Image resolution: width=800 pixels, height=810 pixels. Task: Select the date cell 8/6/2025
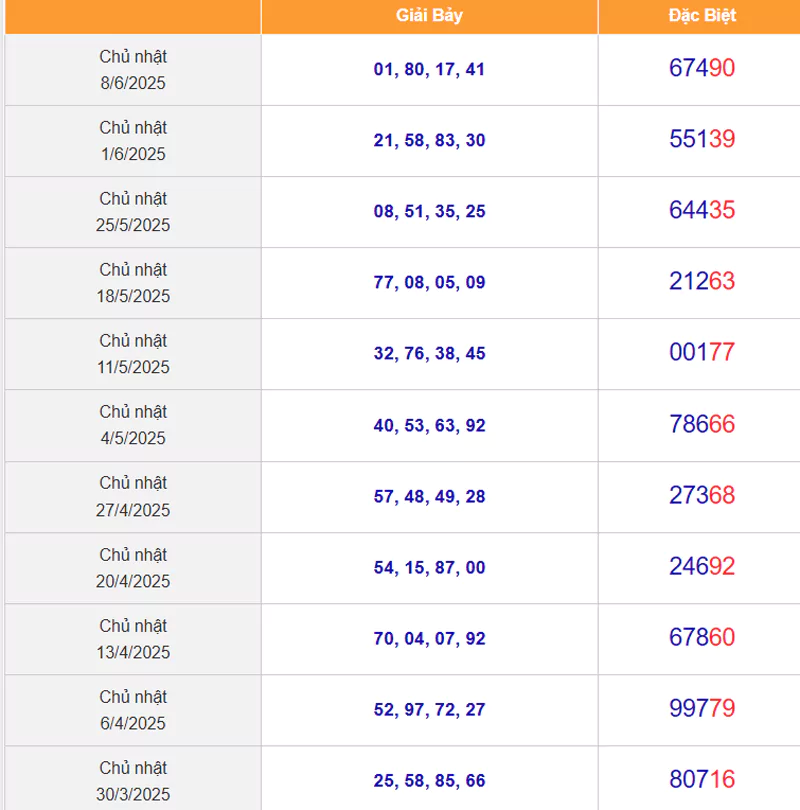click(133, 70)
